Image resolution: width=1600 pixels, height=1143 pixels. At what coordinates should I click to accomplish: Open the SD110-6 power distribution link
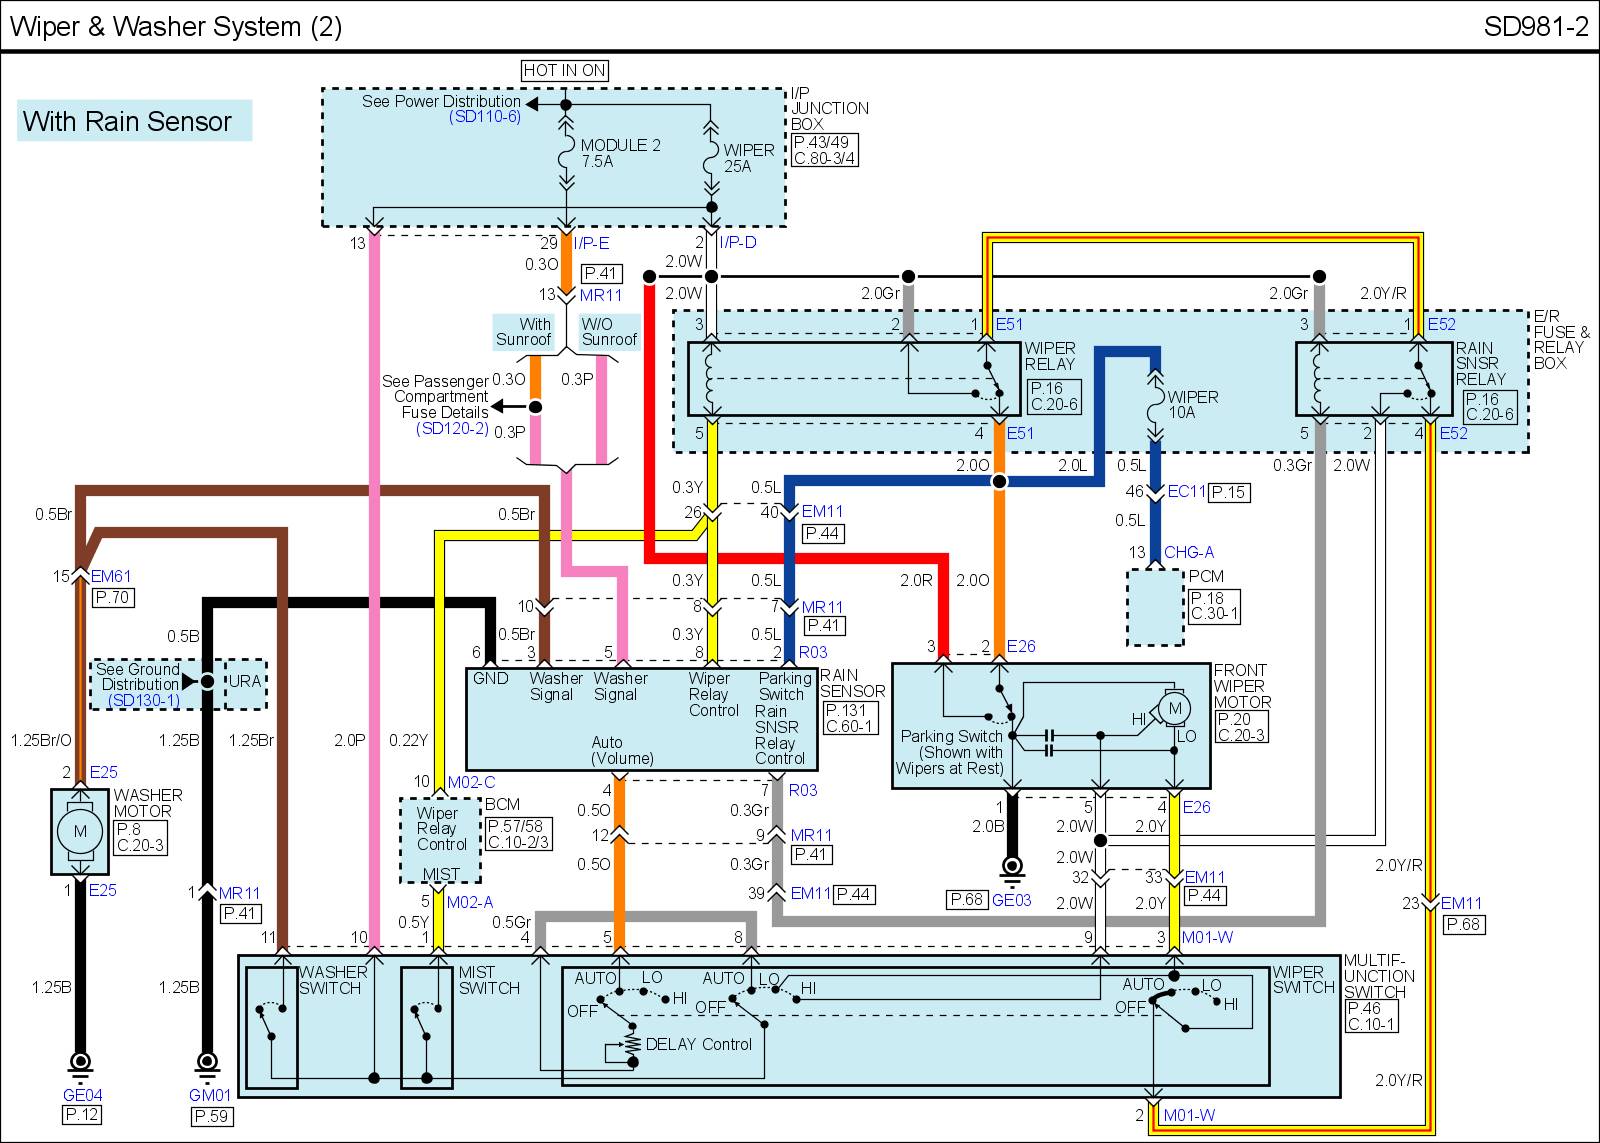point(485,117)
